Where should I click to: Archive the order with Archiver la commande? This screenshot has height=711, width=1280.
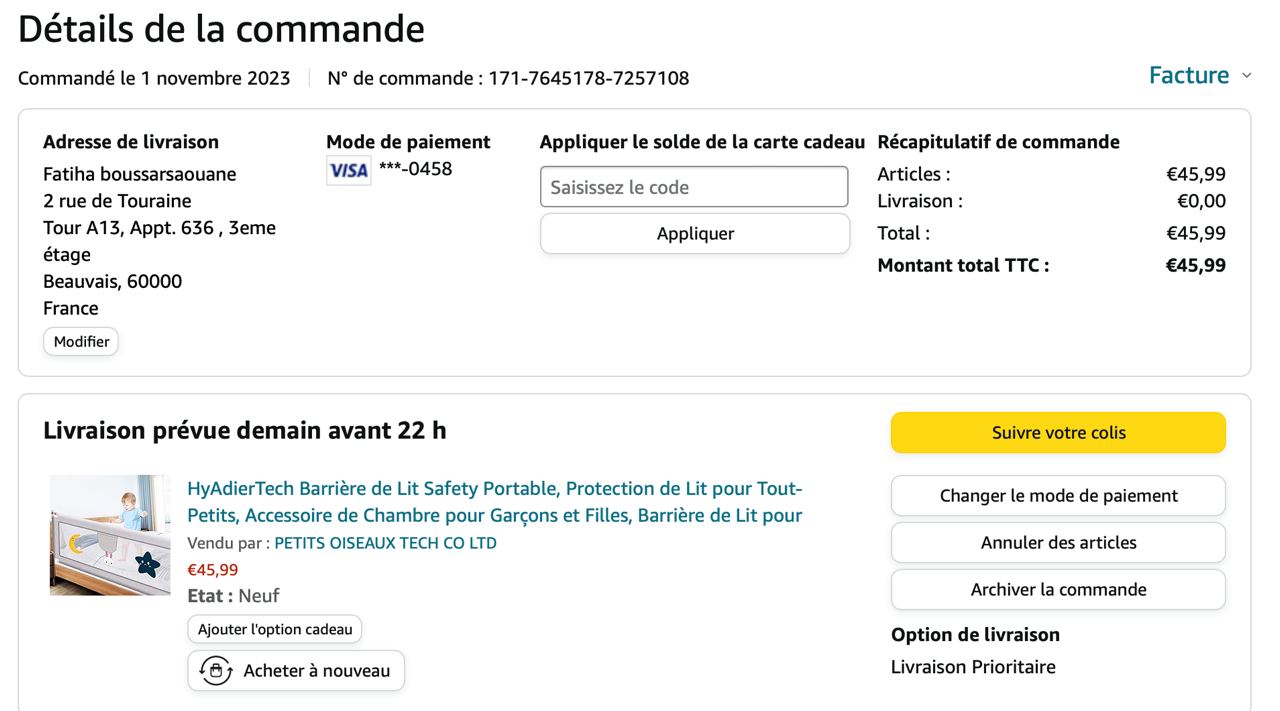coord(1058,590)
